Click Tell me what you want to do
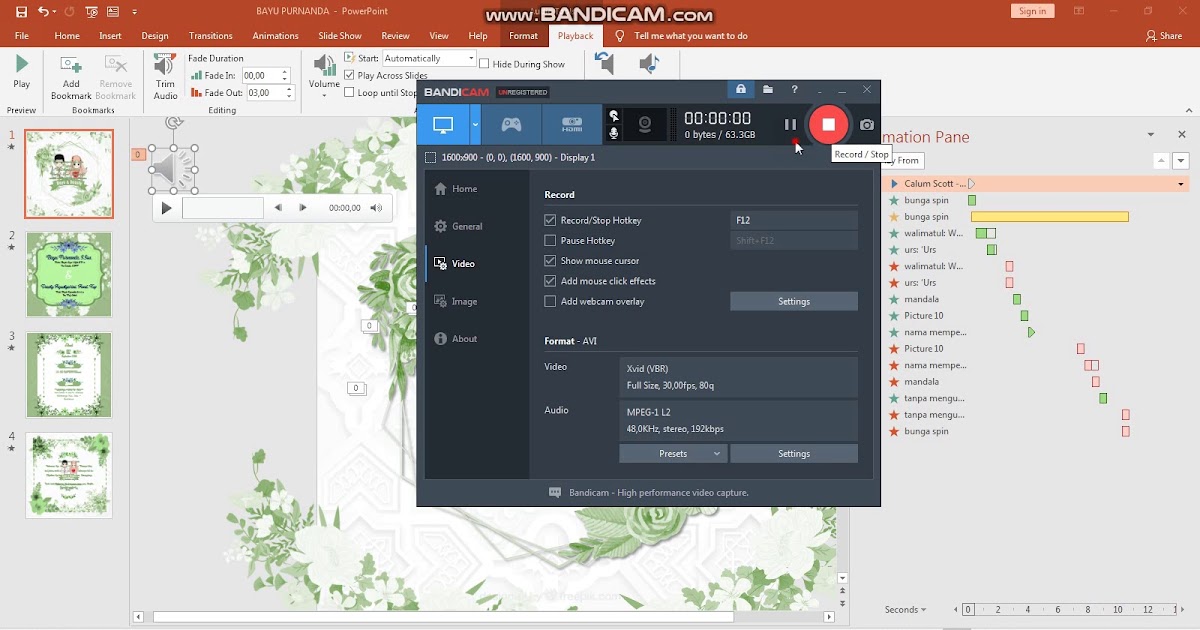 pyautogui.click(x=690, y=36)
